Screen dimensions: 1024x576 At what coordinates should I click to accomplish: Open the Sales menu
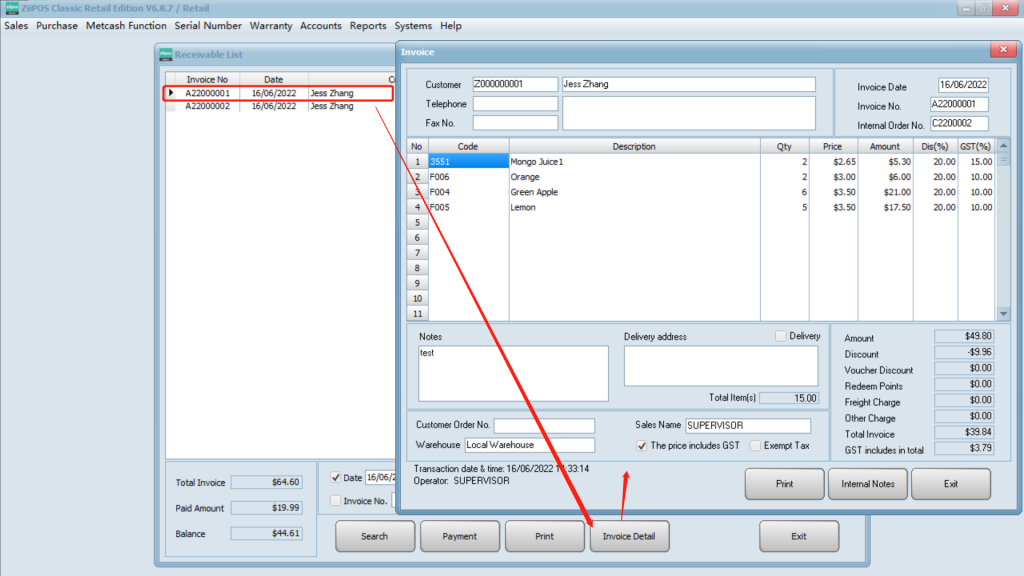(x=16, y=26)
